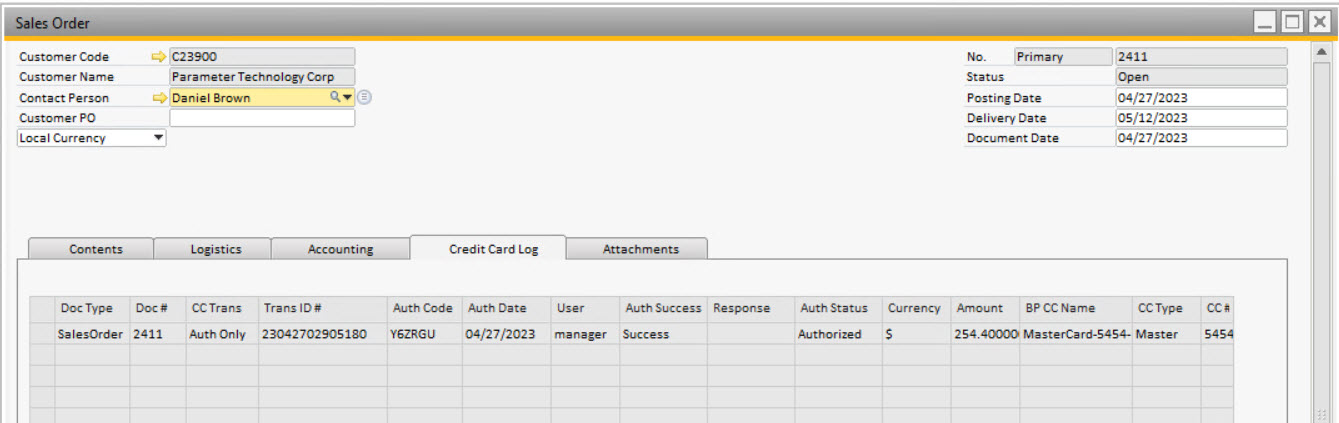Click the document number 2411 field

coord(1201,57)
